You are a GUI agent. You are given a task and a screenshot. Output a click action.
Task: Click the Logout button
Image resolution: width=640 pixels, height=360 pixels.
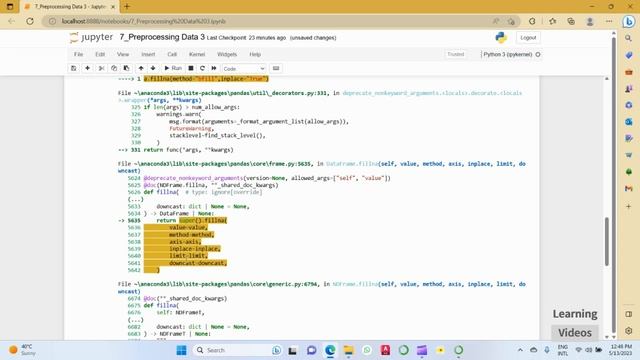(x=528, y=38)
